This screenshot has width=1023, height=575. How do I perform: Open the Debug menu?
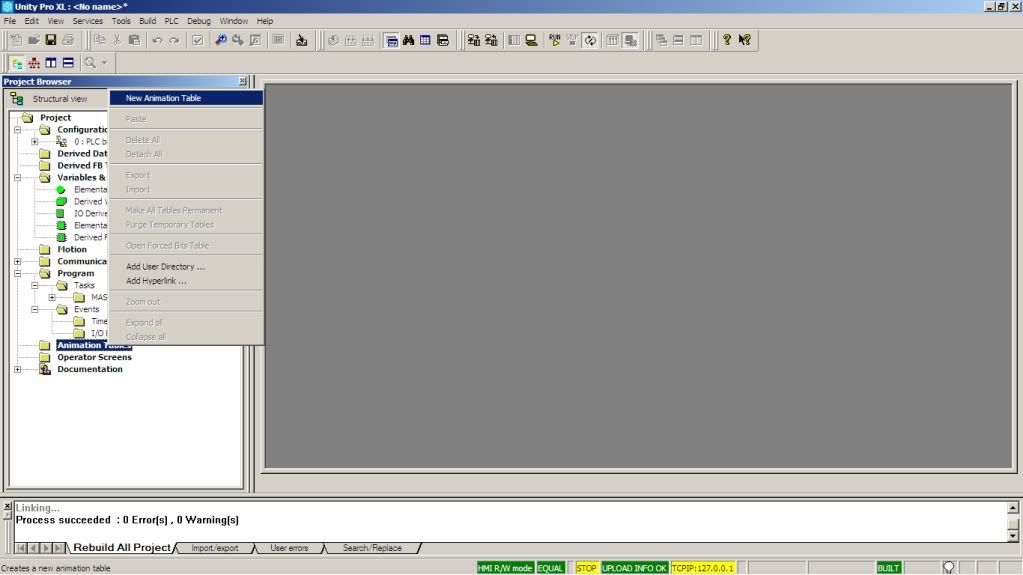(199, 21)
